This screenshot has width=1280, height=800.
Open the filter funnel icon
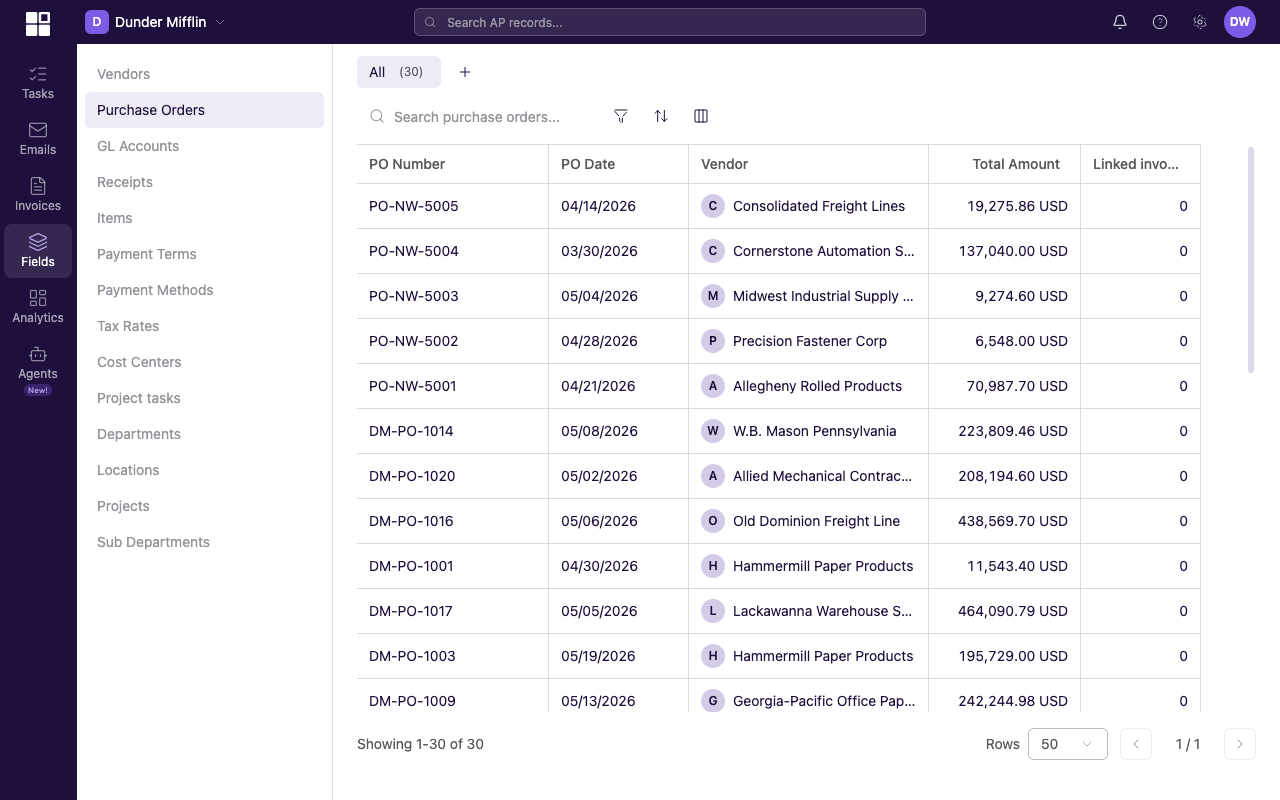point(621,116)
